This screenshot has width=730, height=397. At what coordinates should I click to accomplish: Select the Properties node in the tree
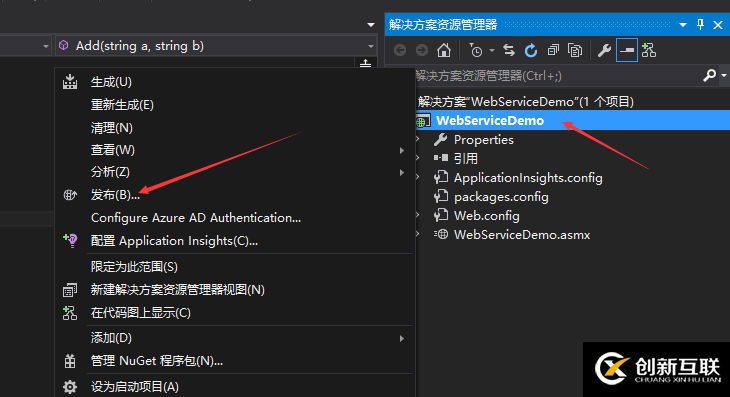(x=484, y=140)
